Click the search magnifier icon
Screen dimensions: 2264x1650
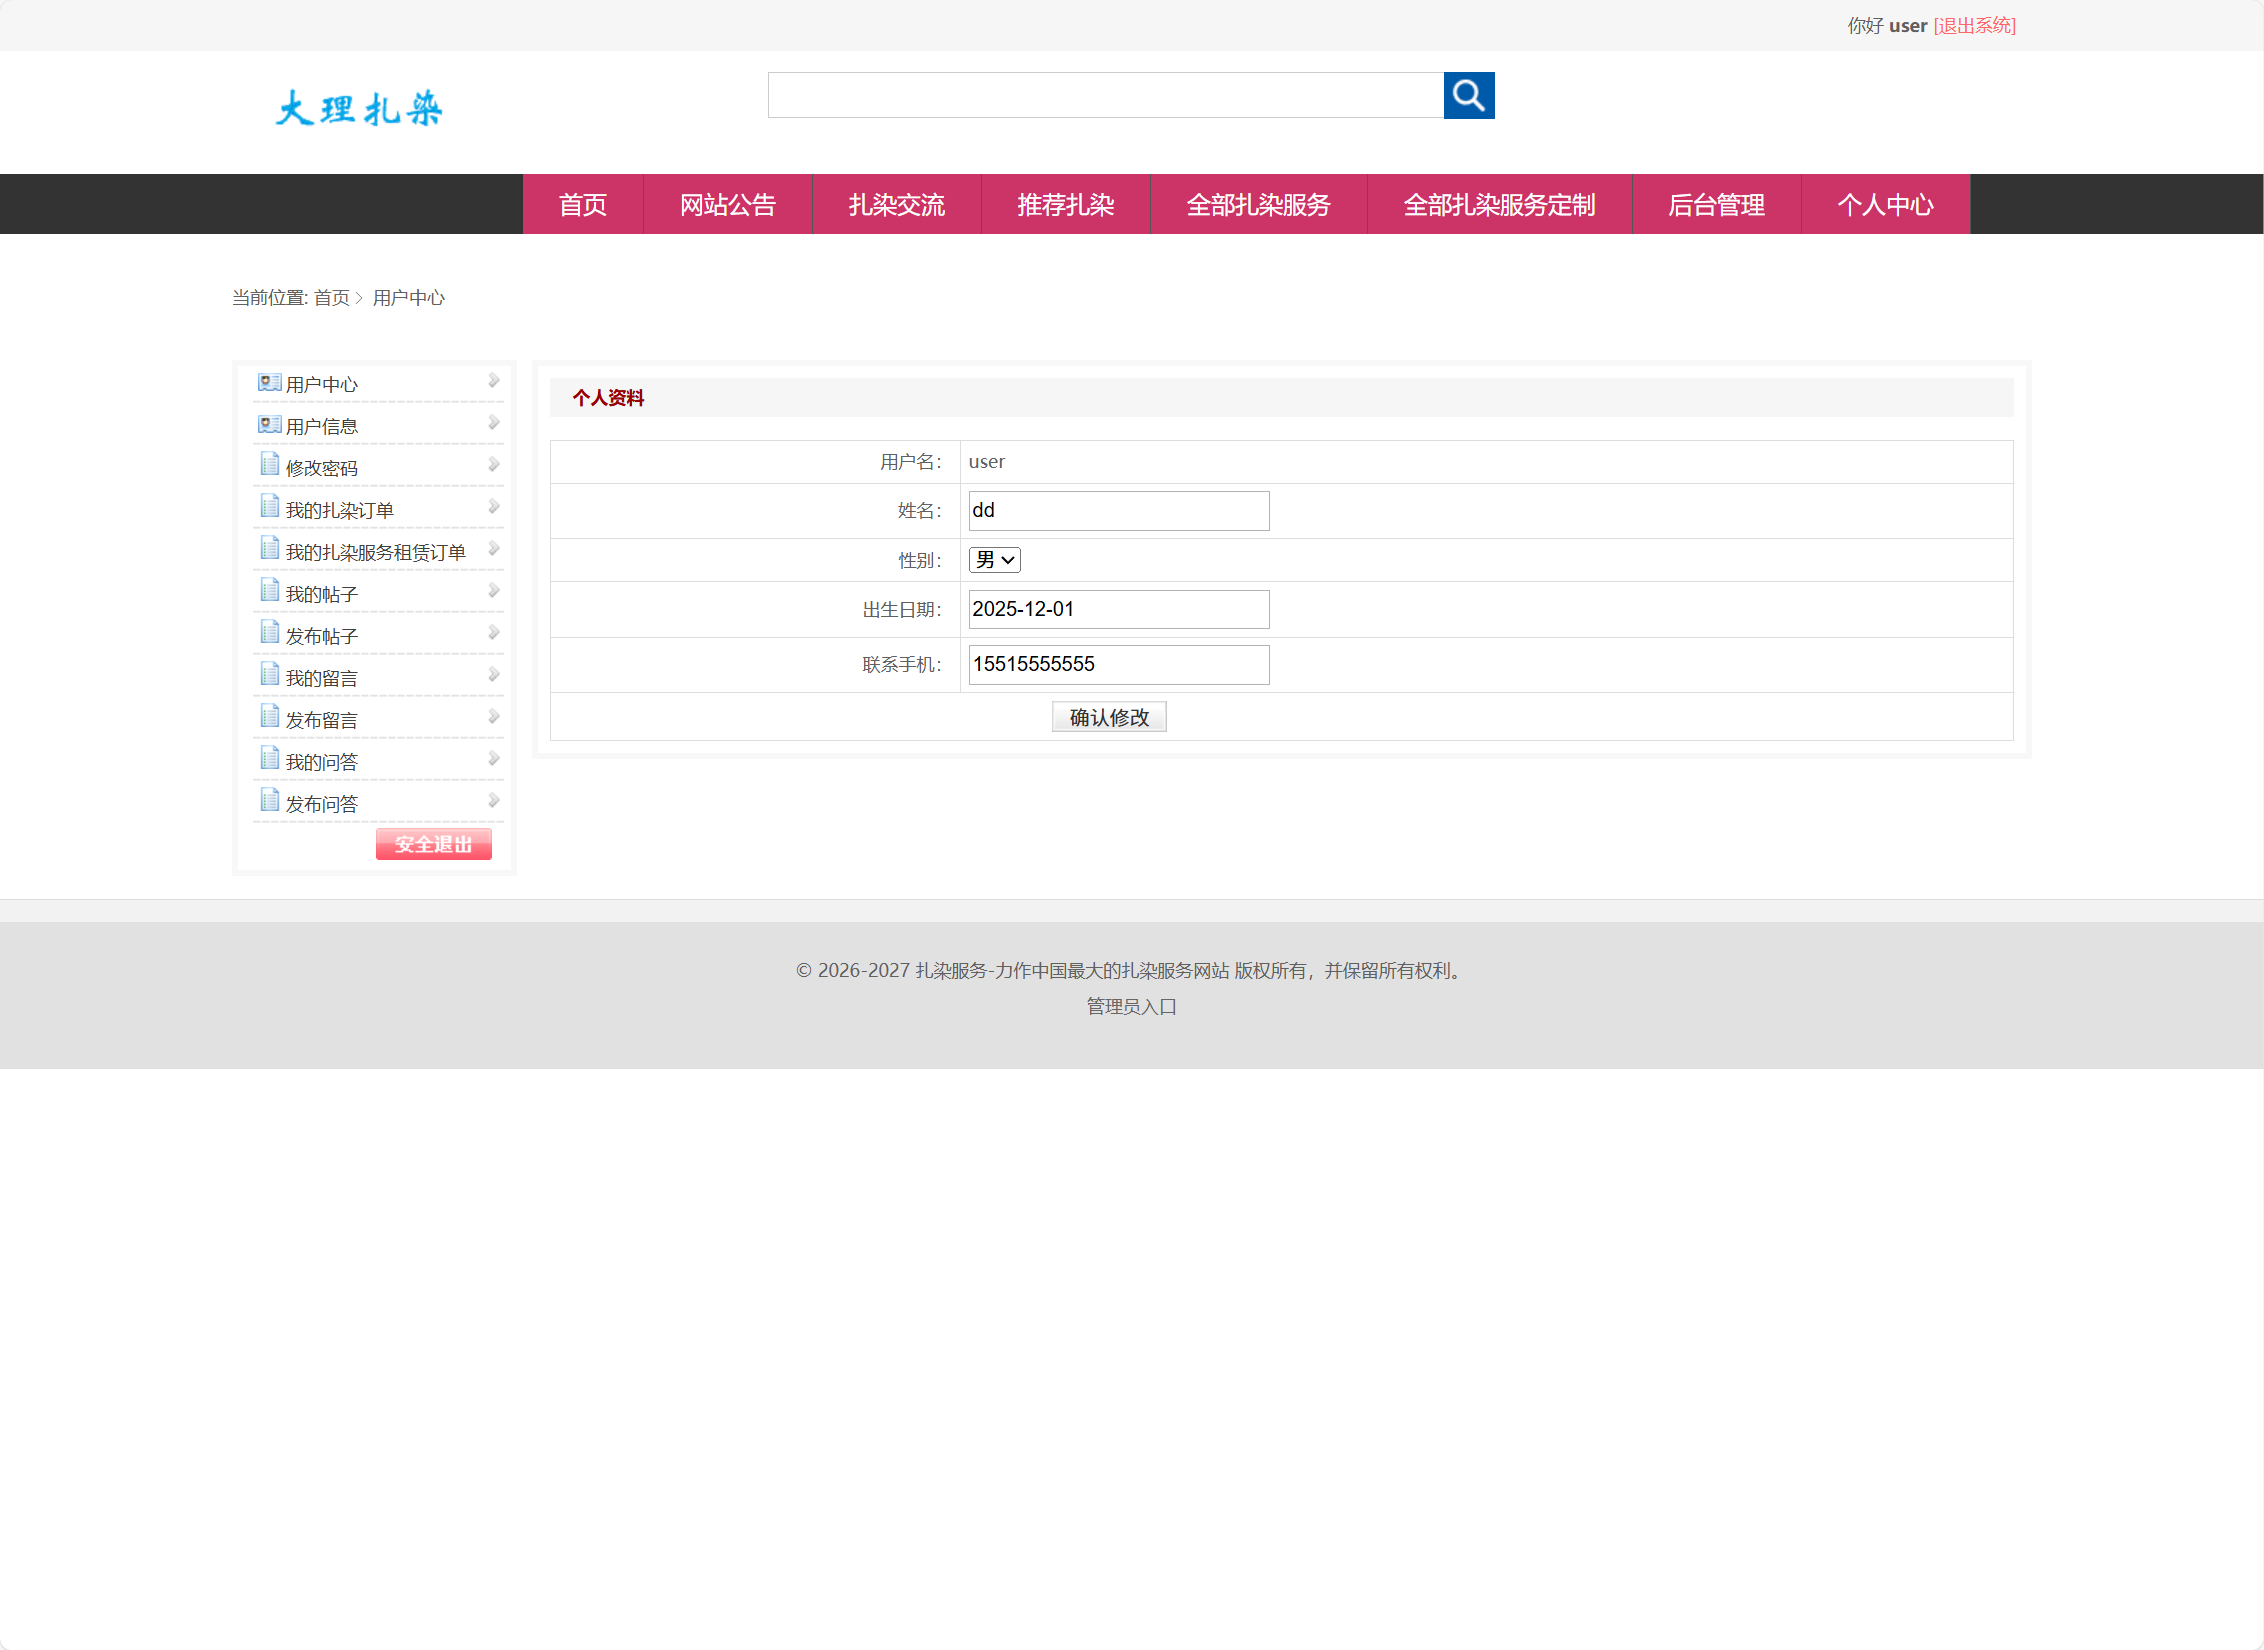(1468, 96)
